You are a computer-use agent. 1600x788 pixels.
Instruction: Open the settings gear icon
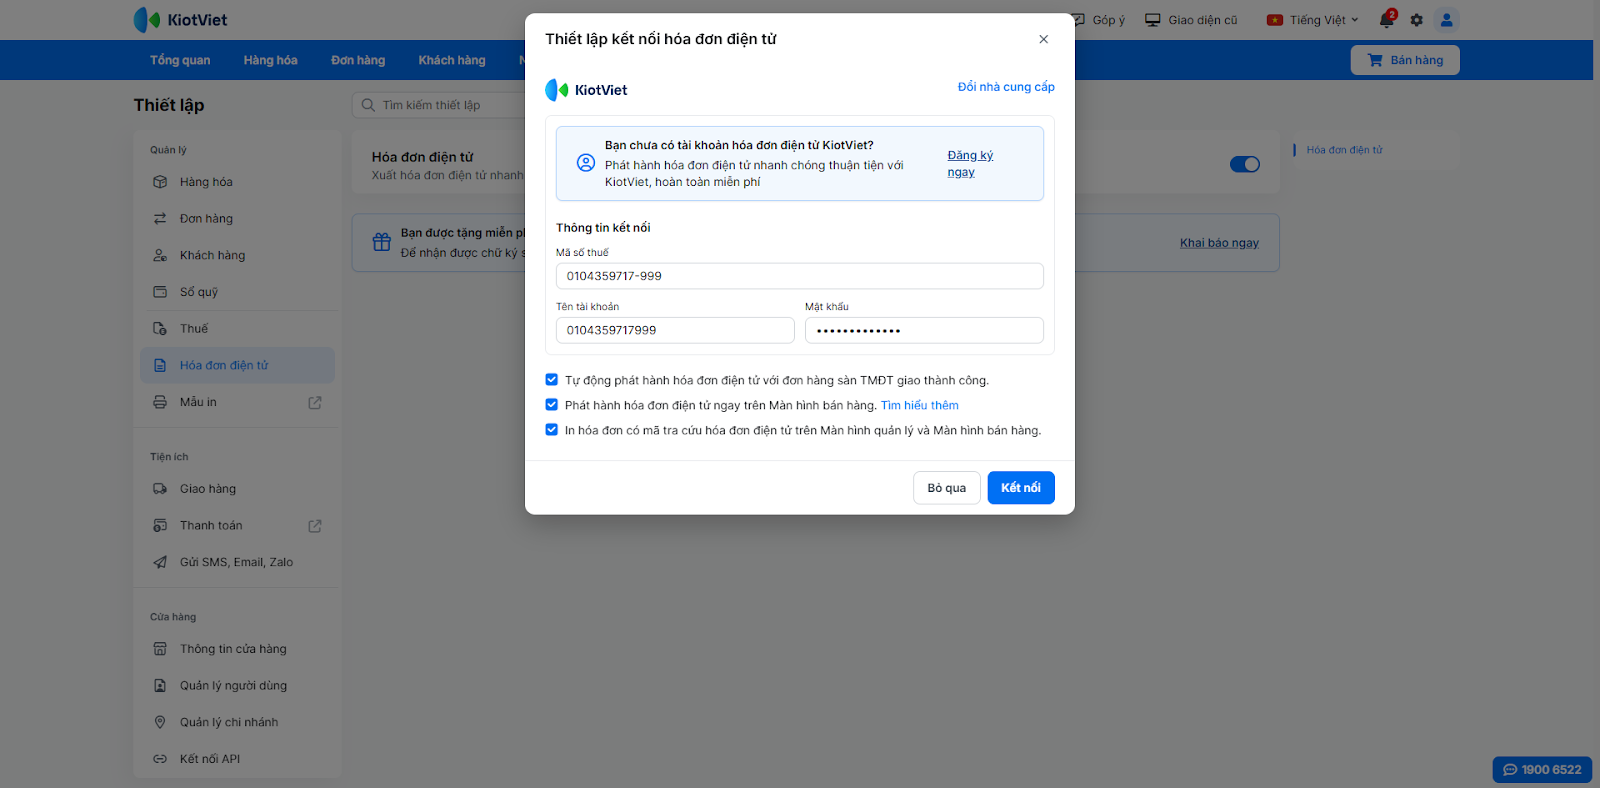(1416, 20)
